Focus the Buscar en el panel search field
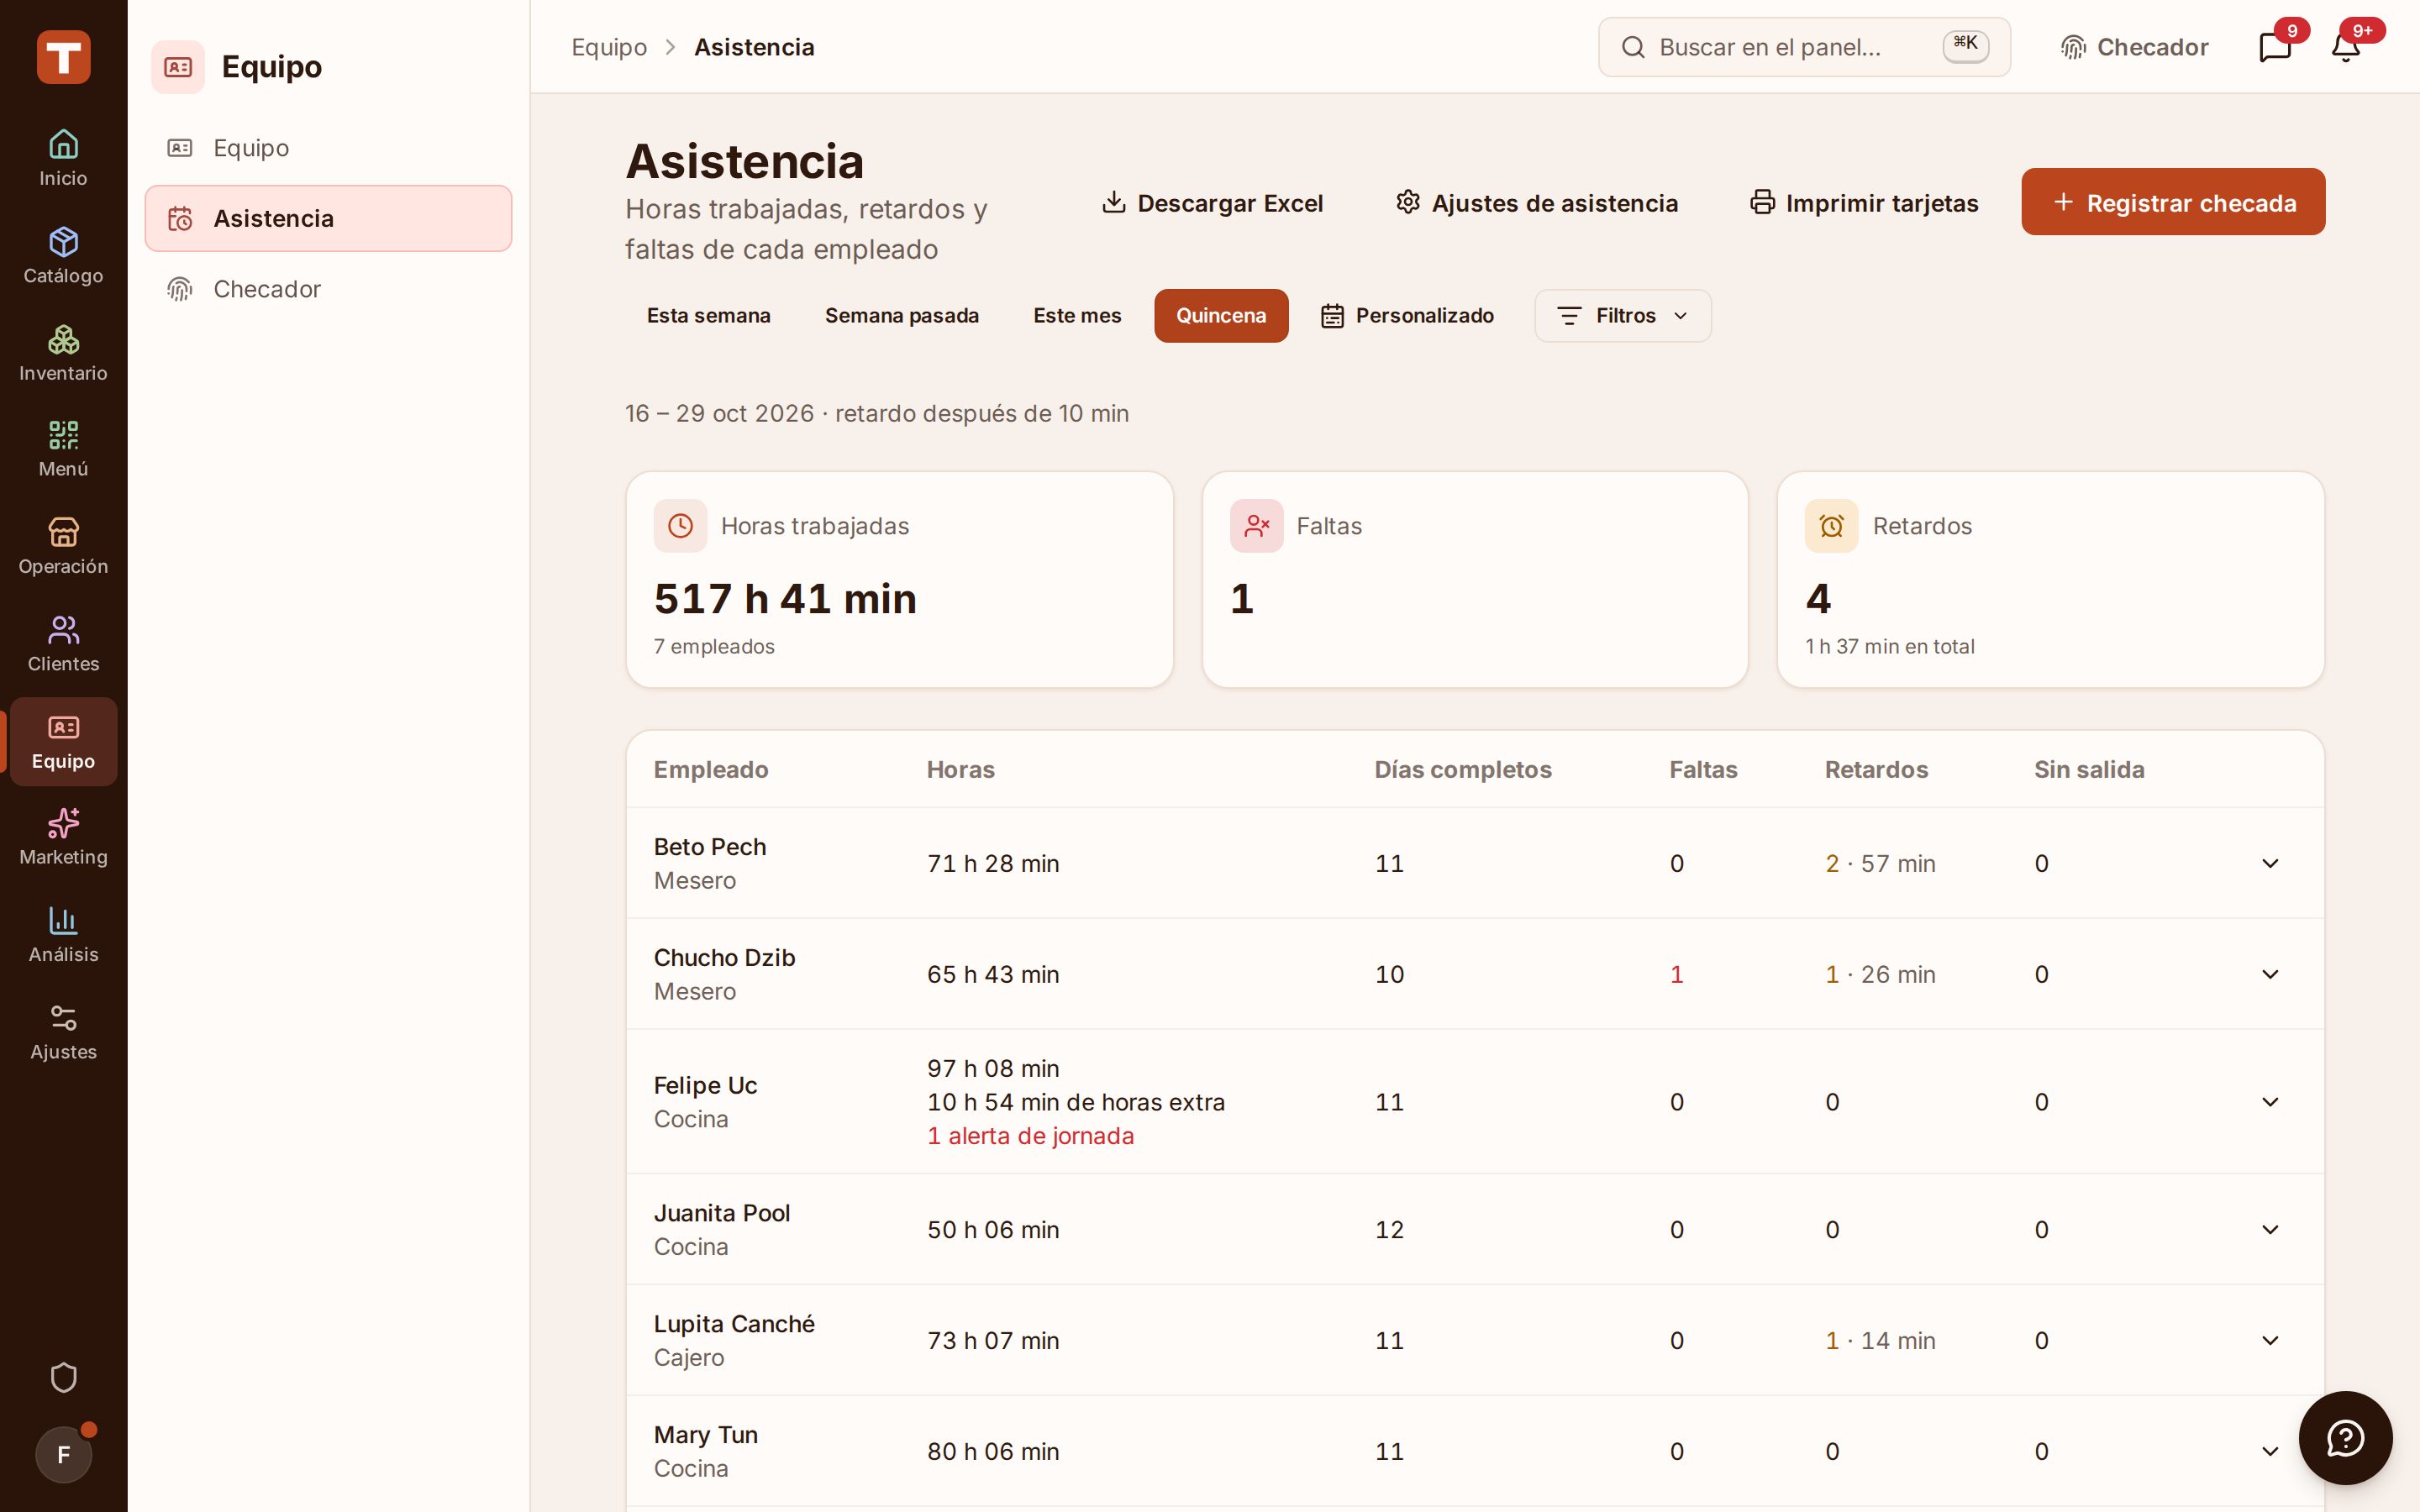The image size is (2420, 1512). tap(1804, 47)
